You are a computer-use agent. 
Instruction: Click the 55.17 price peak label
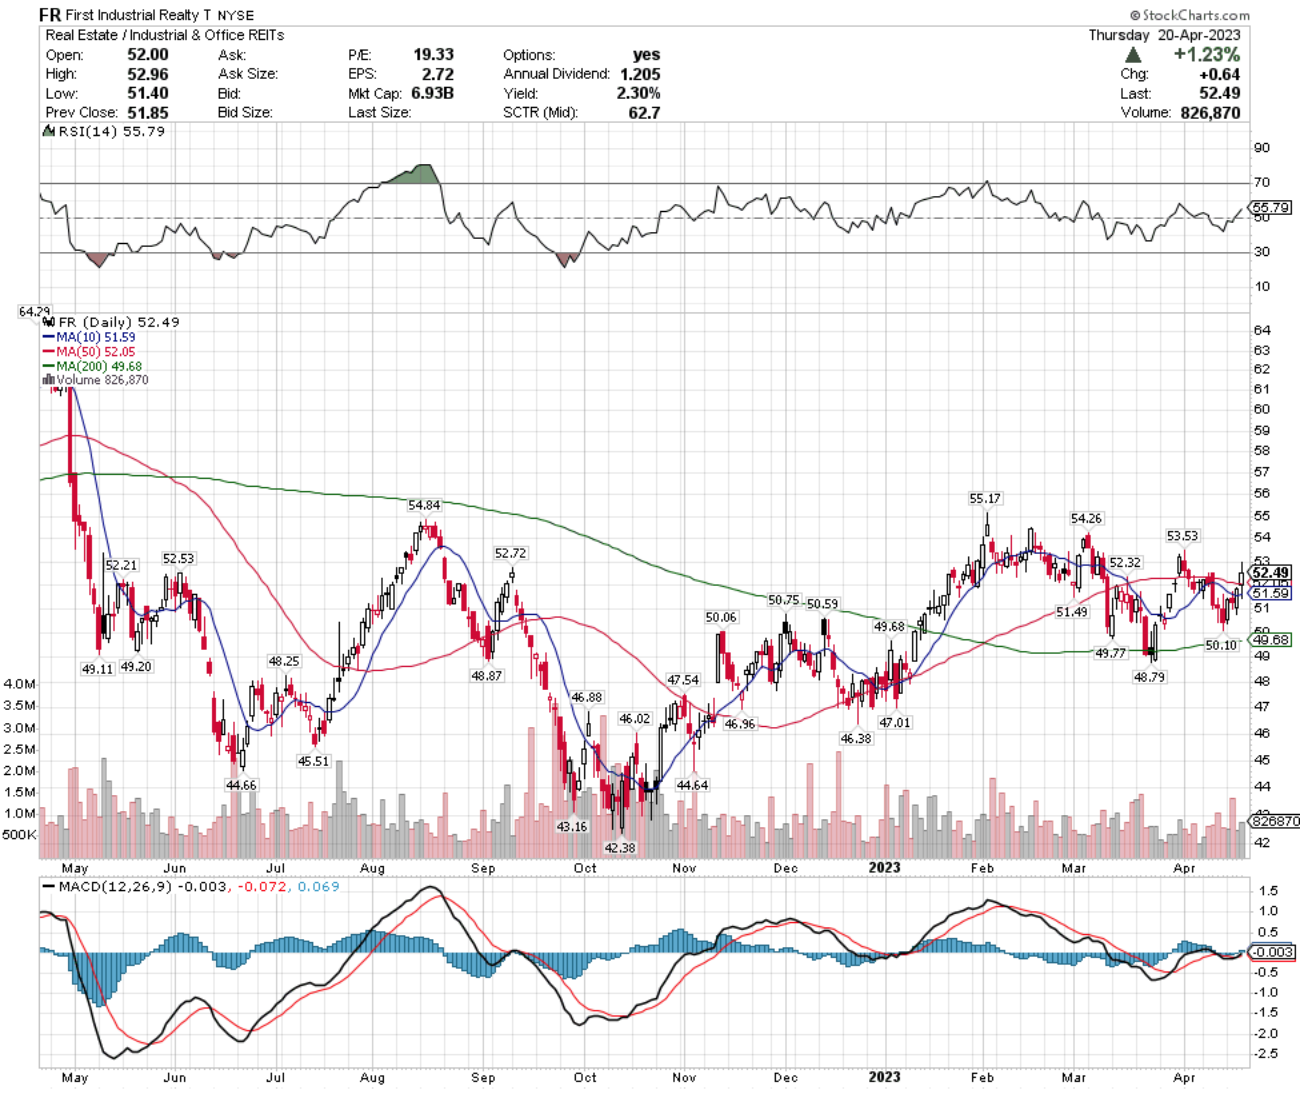(985, 498)
